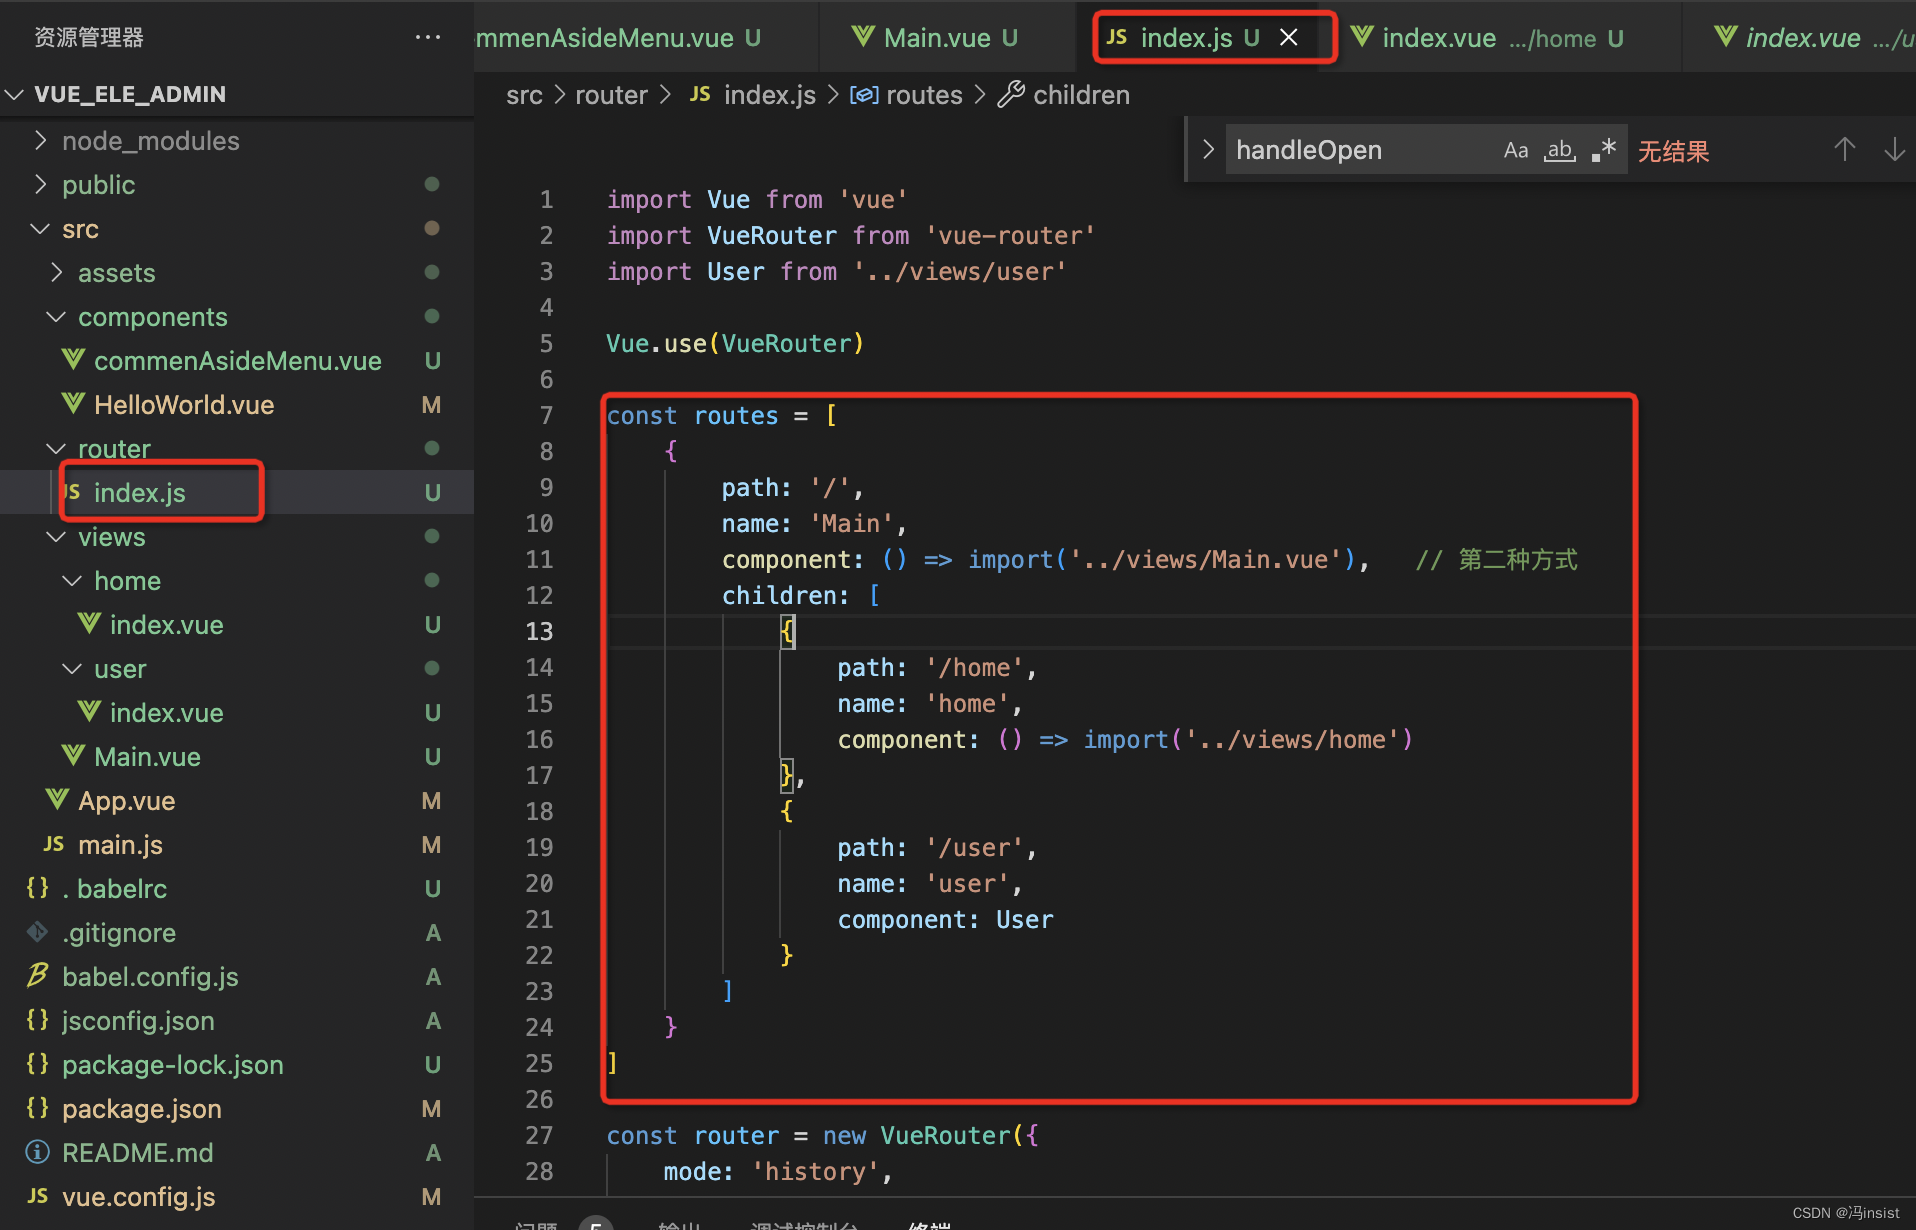Click the JS icon of vue.config.js

[x=38, y=1196]
